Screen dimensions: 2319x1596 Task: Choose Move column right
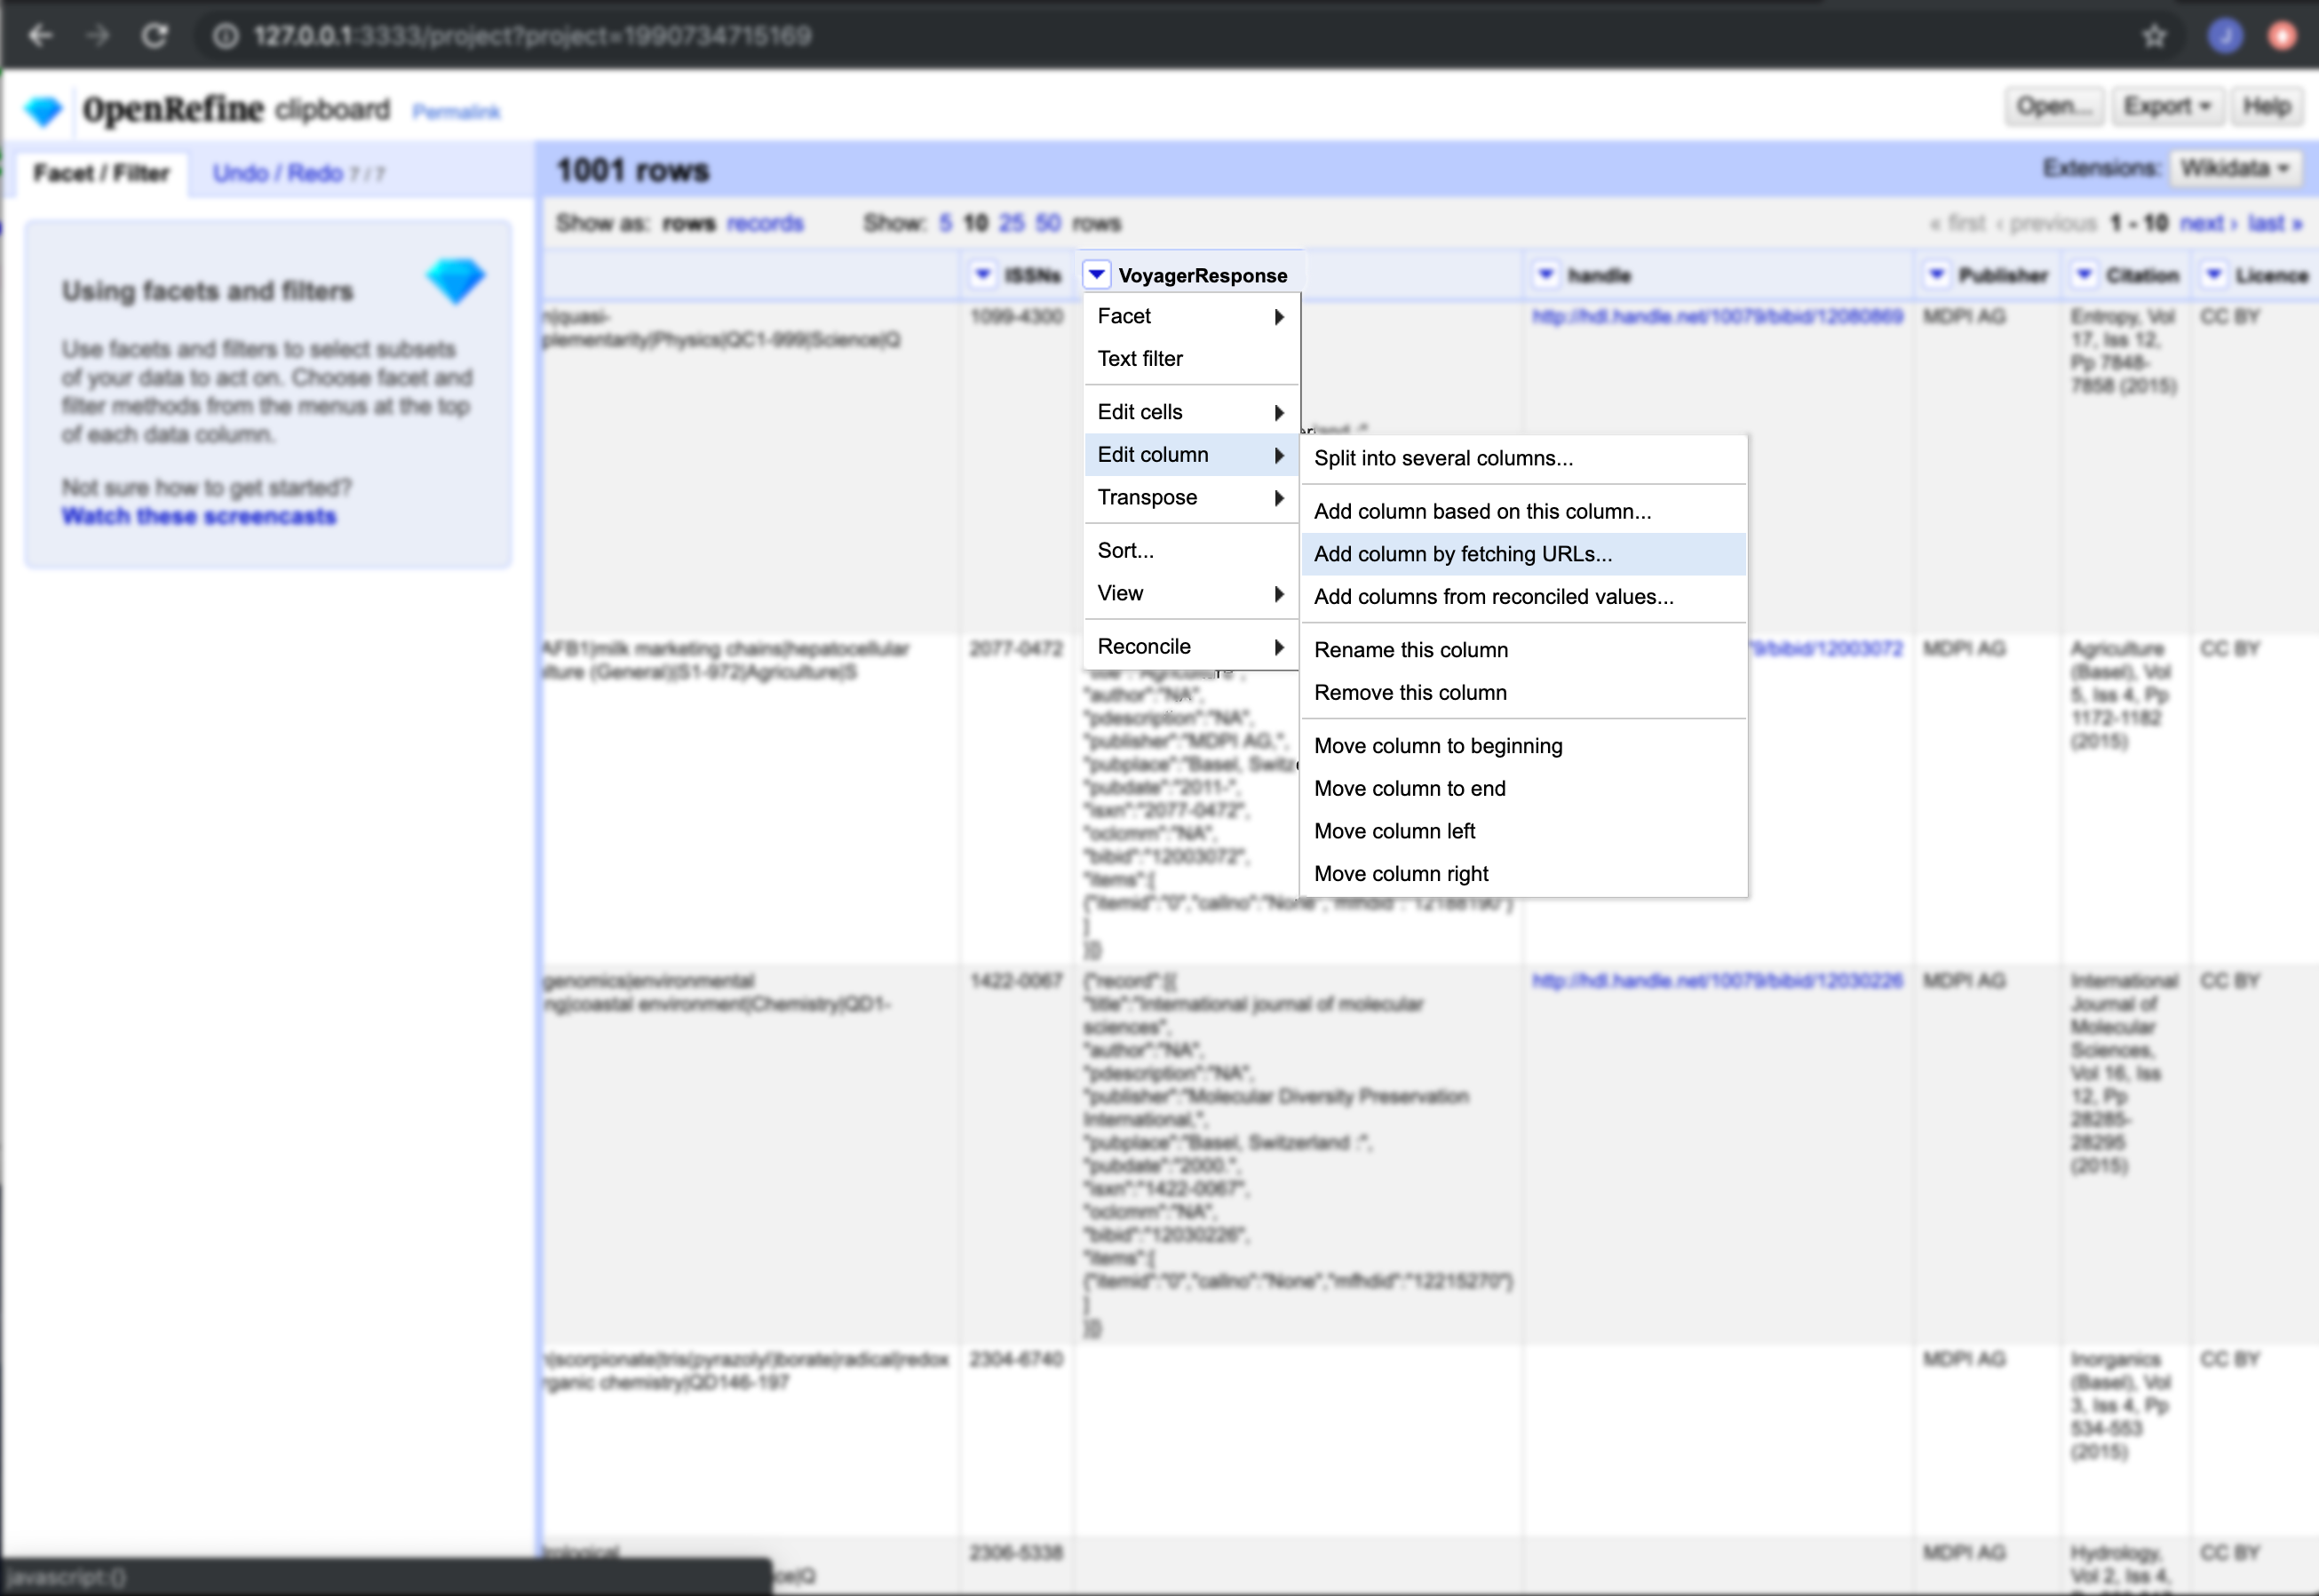pos(1523,874)
